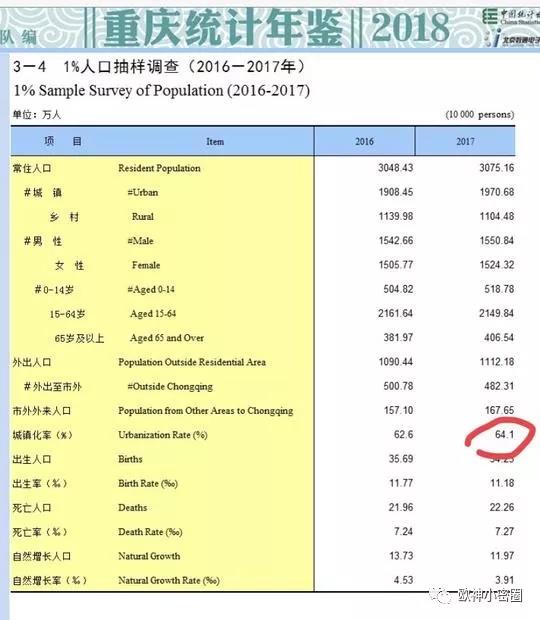Image resolution: width=540 pixels, height=620 pixels.
Task: Select Male 2016 value 1542.66
Action: tap(395, 240)
